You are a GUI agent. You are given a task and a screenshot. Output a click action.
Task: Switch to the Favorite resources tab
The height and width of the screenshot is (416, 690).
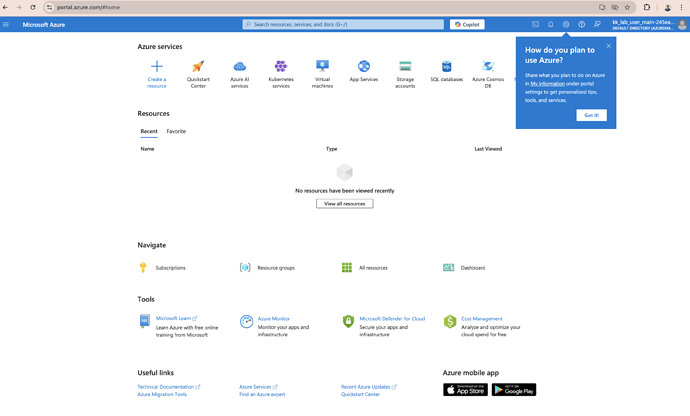176,131
